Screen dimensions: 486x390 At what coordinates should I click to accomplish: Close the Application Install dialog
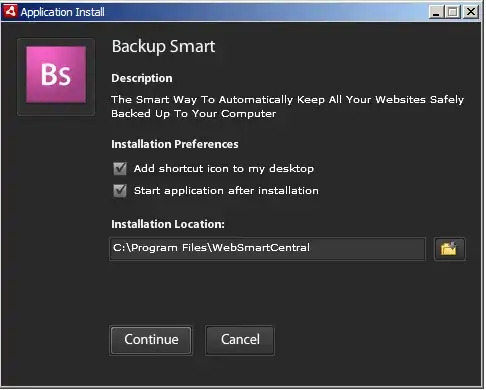pos(471,12)
